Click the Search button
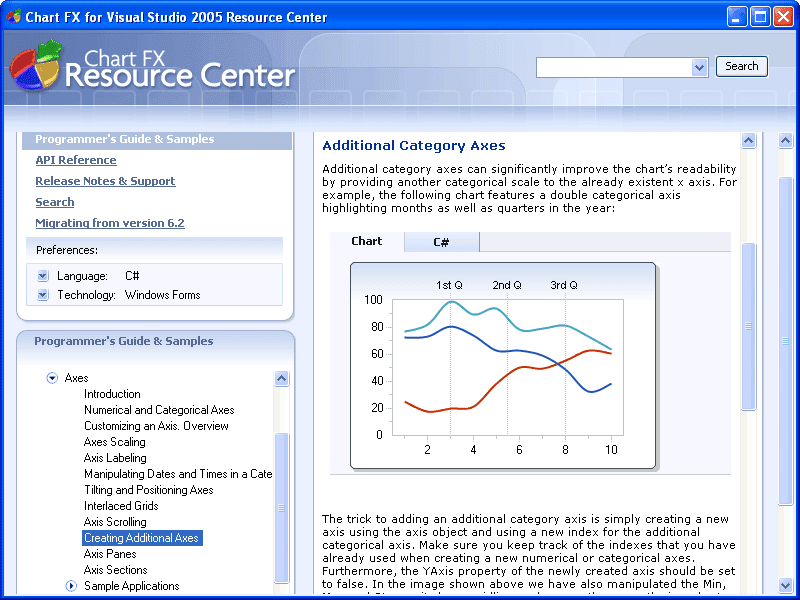The image size is (800, 600). [741, 66]
